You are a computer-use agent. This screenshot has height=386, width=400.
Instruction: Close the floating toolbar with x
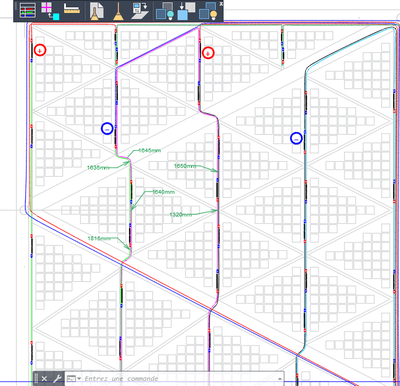click(221, 4)
